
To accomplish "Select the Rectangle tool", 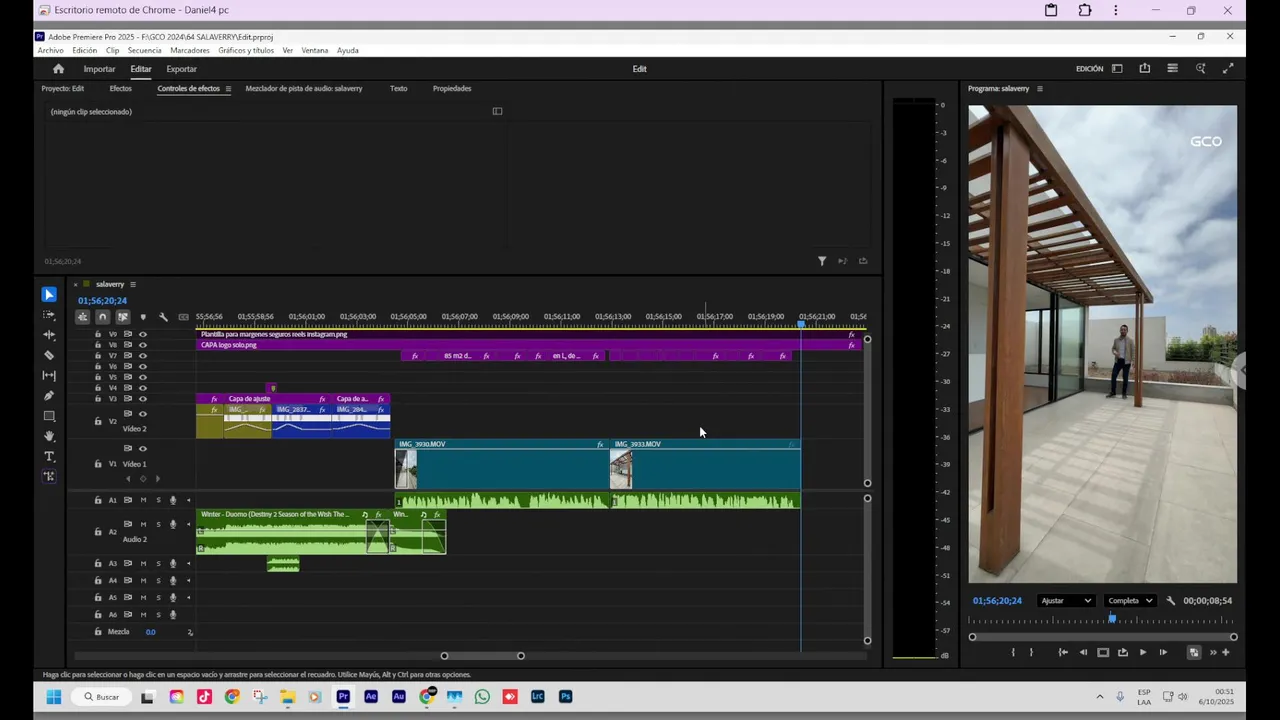I will [x=49, y=416].
